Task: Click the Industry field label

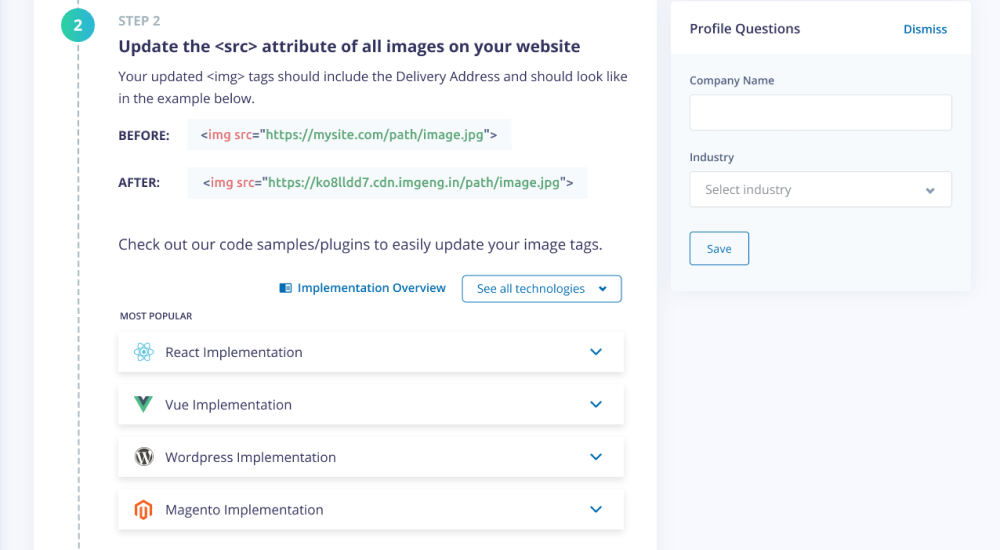Action: [x=711, y=157]
